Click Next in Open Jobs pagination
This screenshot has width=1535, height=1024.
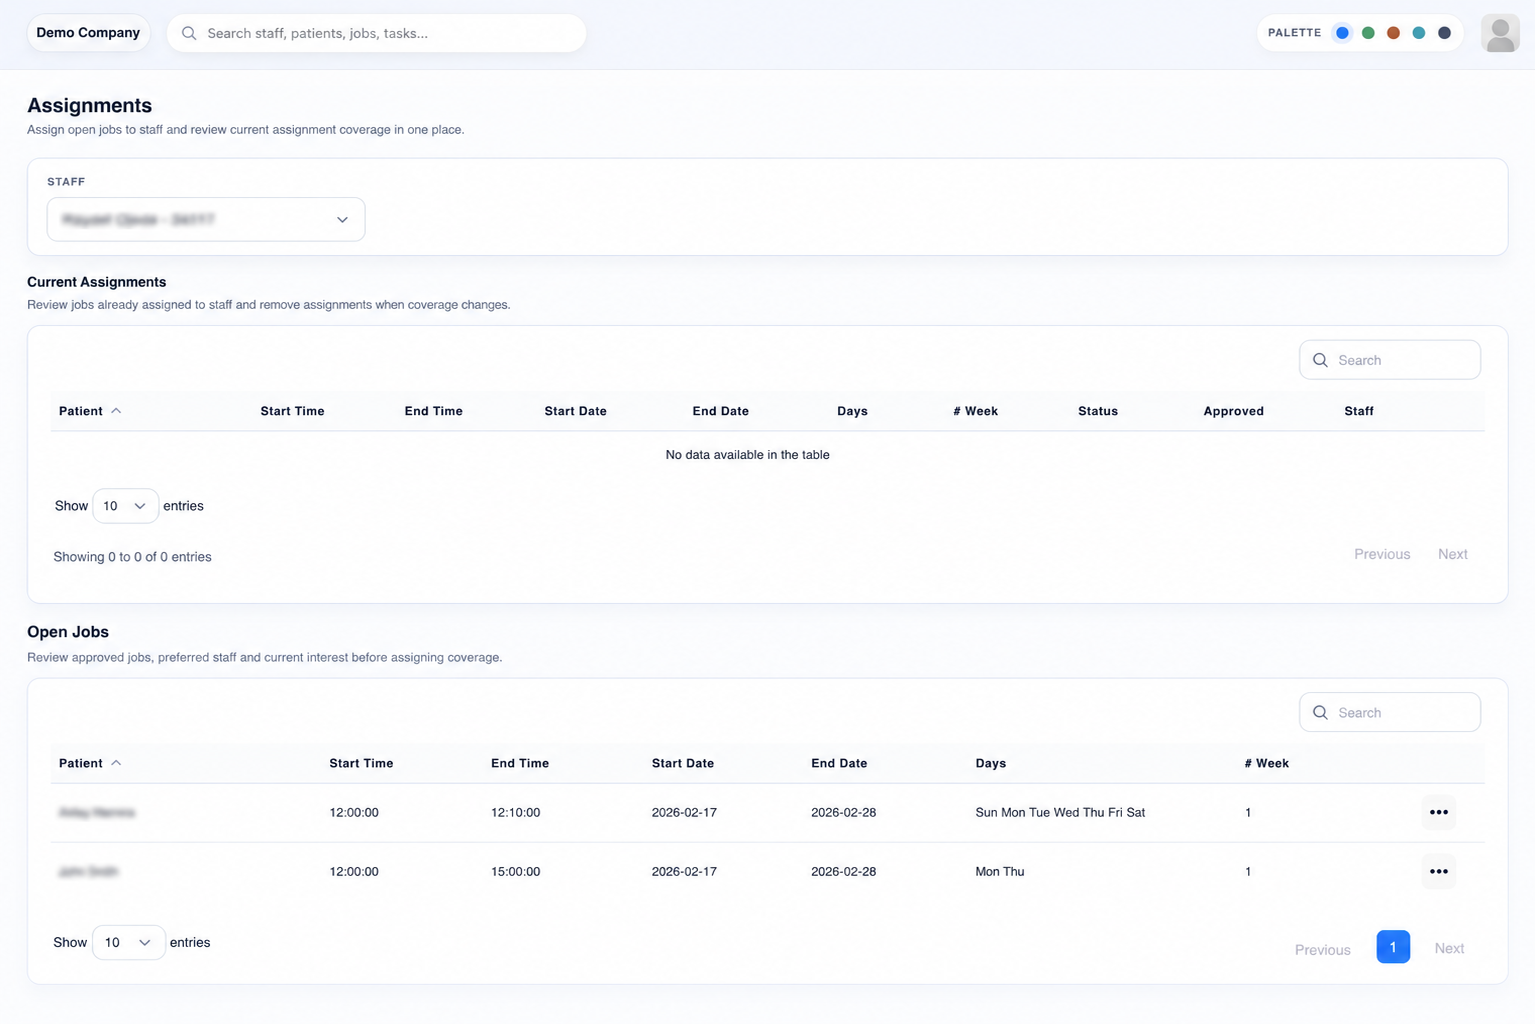[x=1449, y=948]
